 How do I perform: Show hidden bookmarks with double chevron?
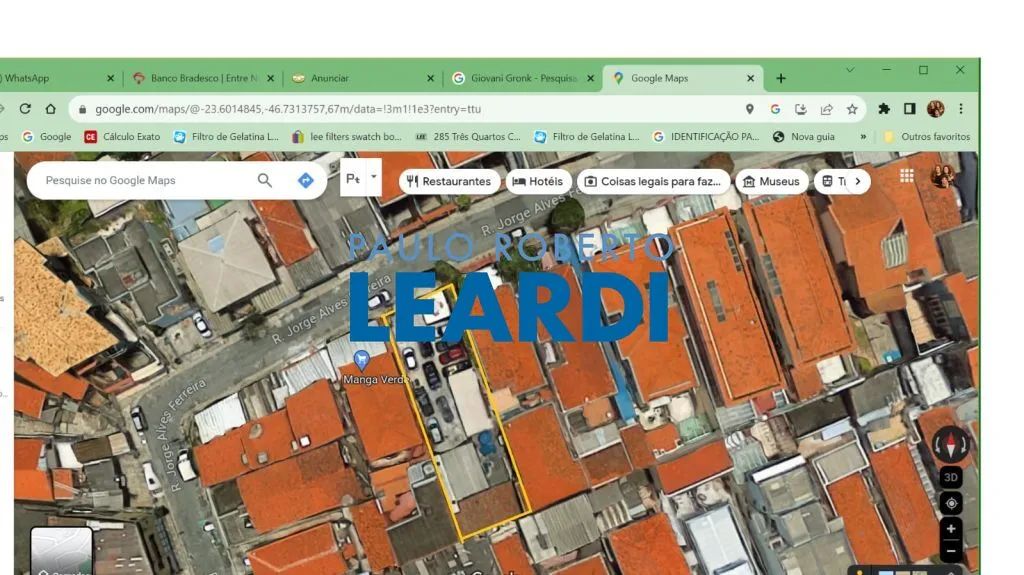point(863,137)
